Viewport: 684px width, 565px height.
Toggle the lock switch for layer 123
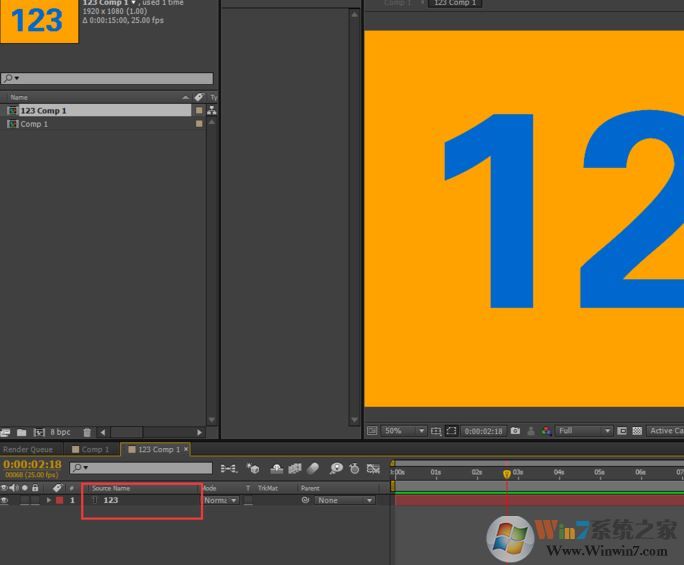[x=35, y=500]
